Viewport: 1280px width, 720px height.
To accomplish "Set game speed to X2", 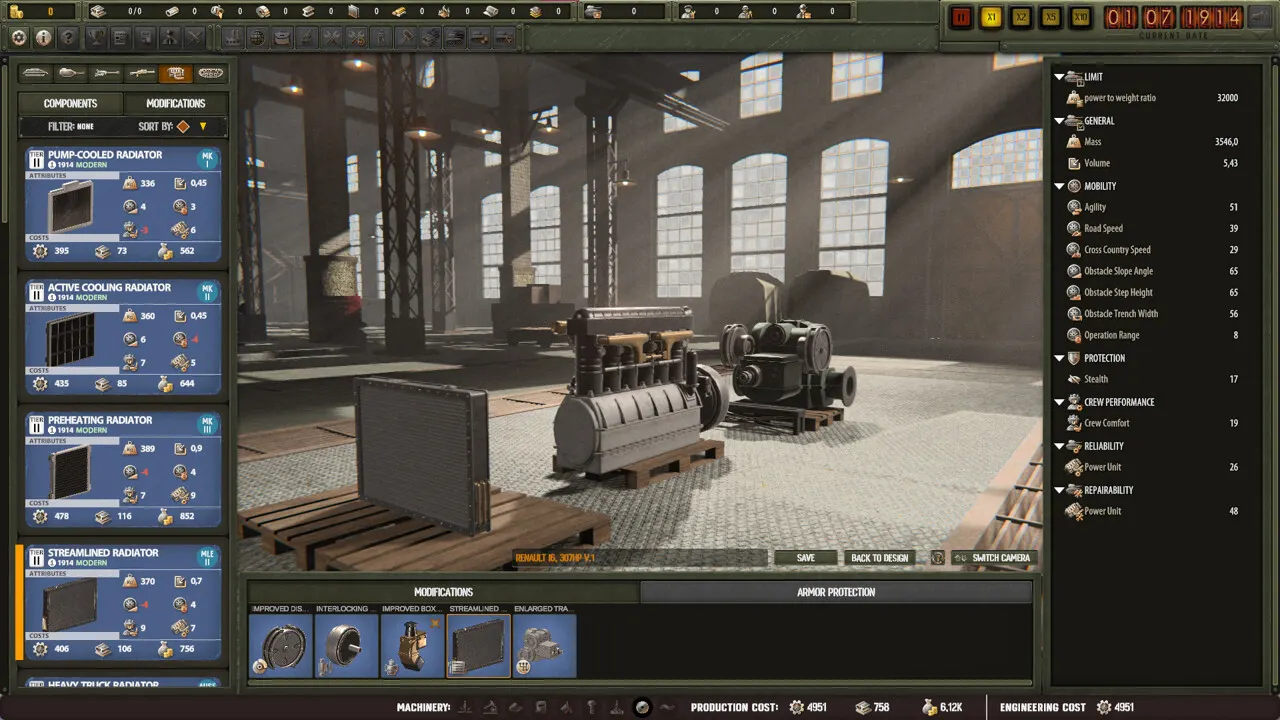I will tap(1021, 18).
